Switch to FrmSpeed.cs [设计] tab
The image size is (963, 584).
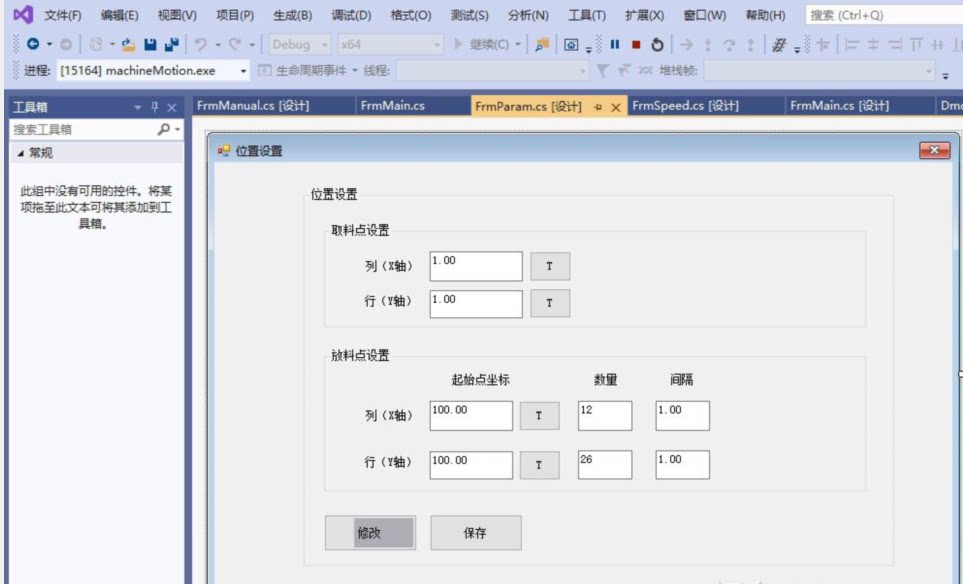(x=685, y=106)
